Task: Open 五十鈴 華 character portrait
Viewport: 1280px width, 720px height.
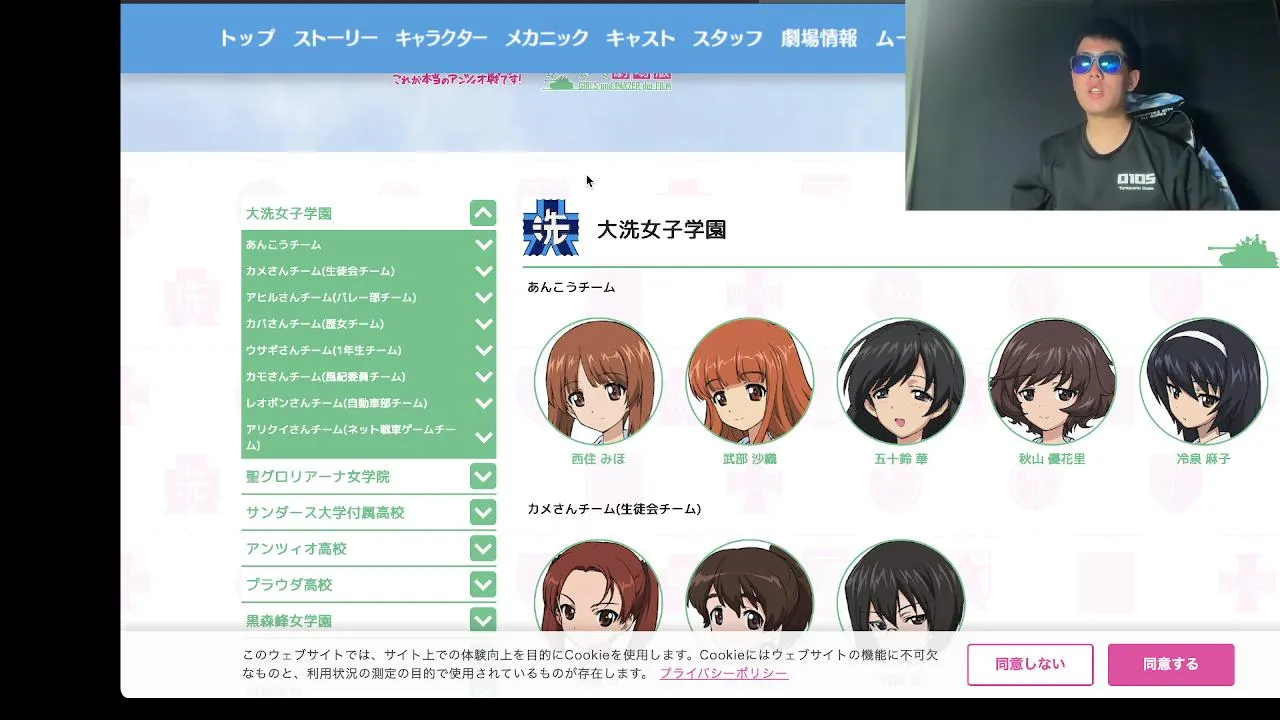Action: click(901, 381)
